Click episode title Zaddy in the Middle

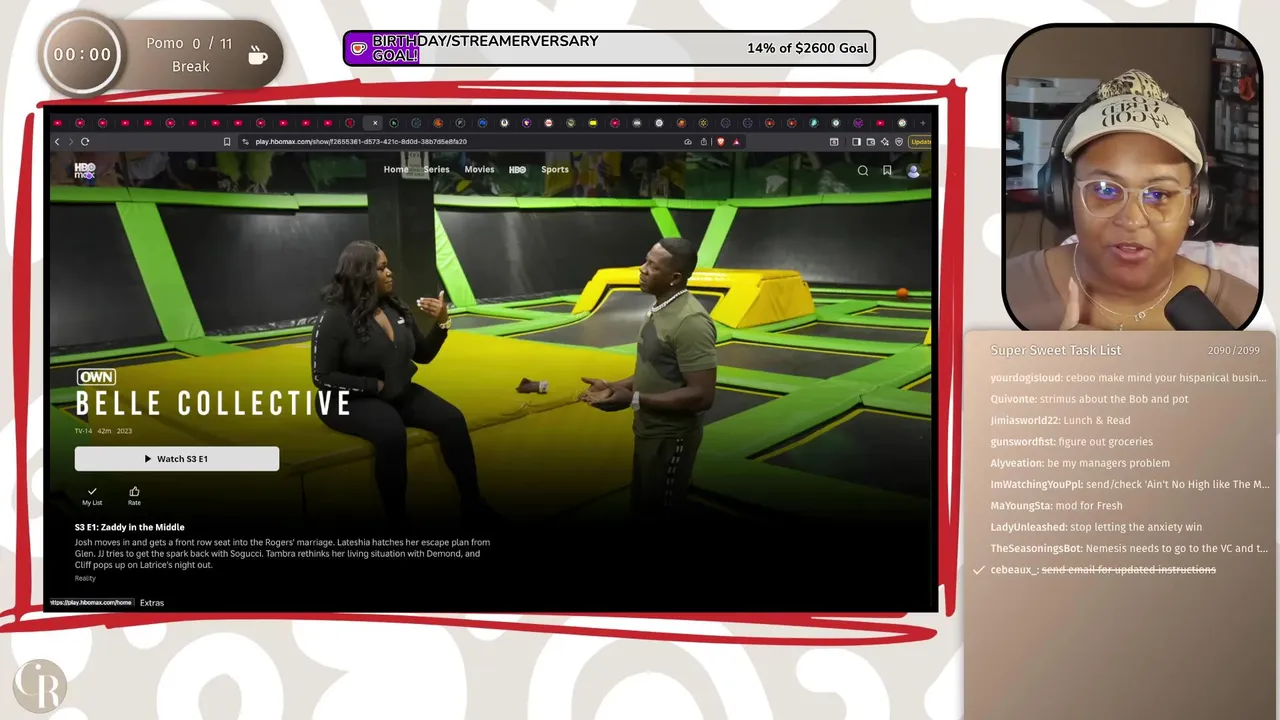(130, 527)
